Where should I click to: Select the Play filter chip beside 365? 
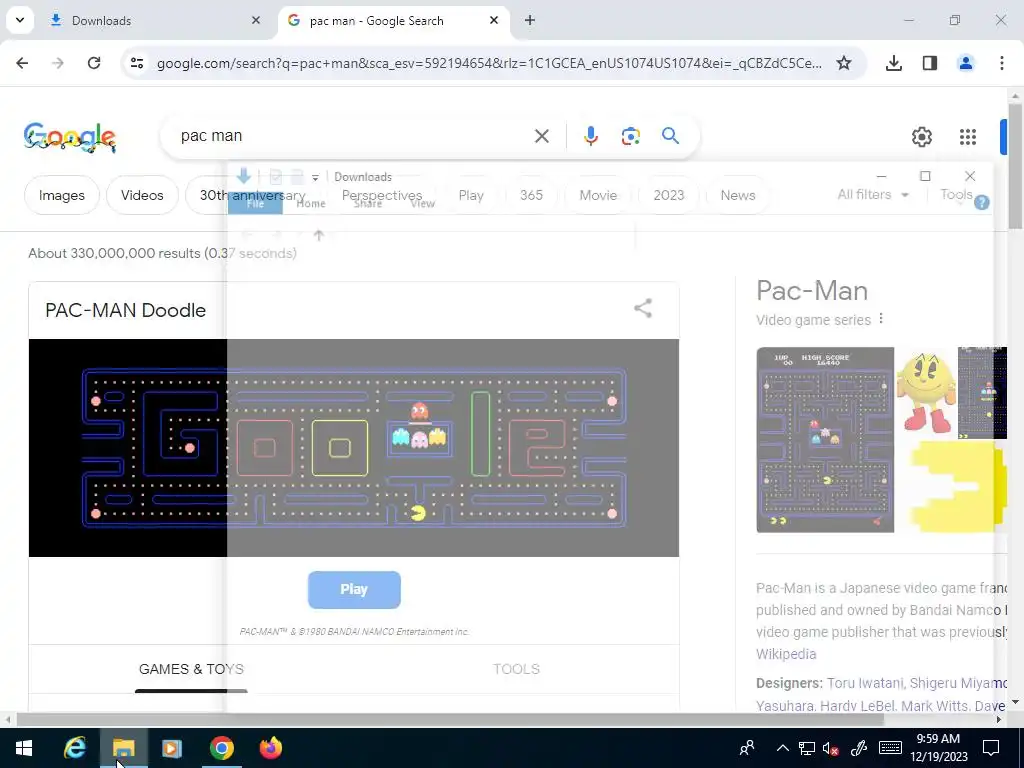[471, 195]
